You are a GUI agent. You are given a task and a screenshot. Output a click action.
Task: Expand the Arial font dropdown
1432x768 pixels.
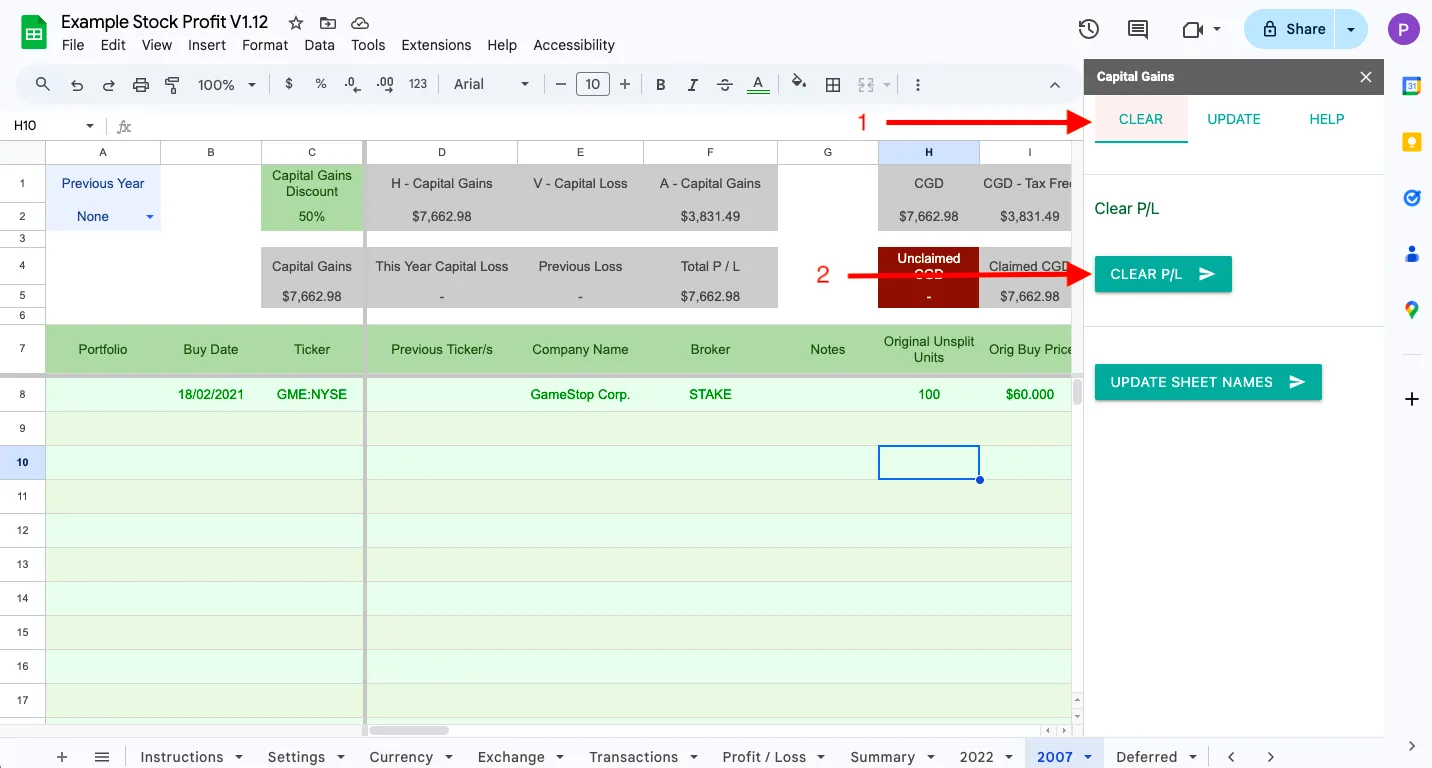point(491,85)
